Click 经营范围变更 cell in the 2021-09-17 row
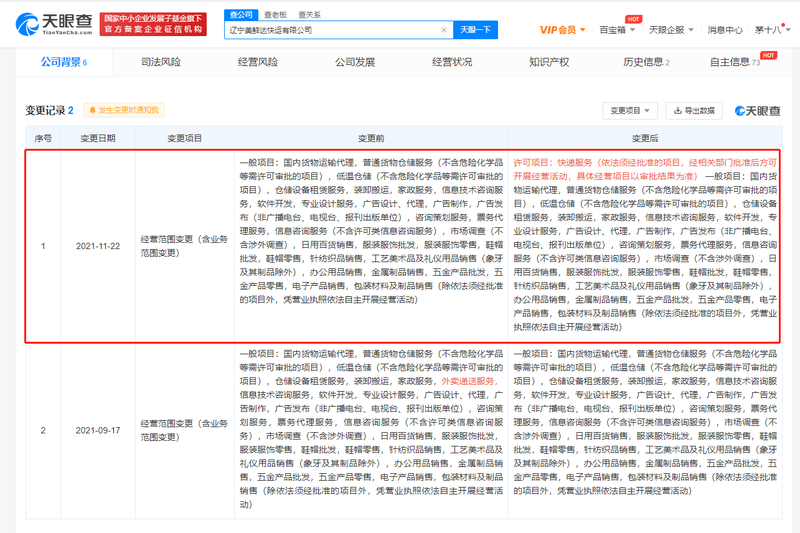Viewport: 800px width, 533px height. pyautogui.click(x=184, y=430)
